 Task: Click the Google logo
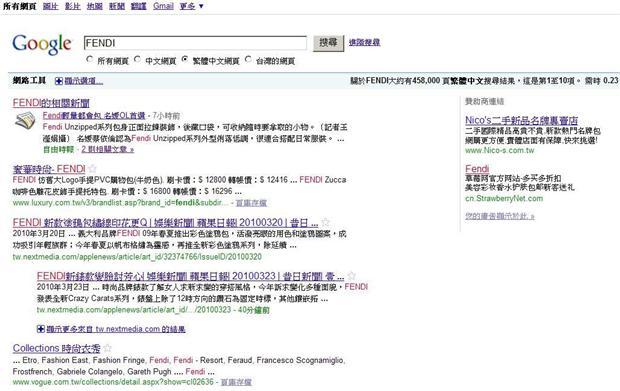pos(42,44)
